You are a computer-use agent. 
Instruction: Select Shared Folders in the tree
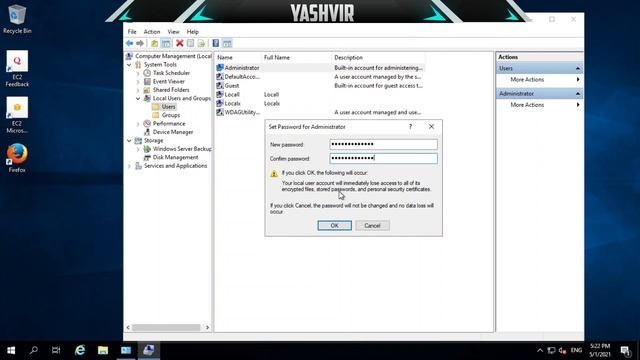(171, 90)
